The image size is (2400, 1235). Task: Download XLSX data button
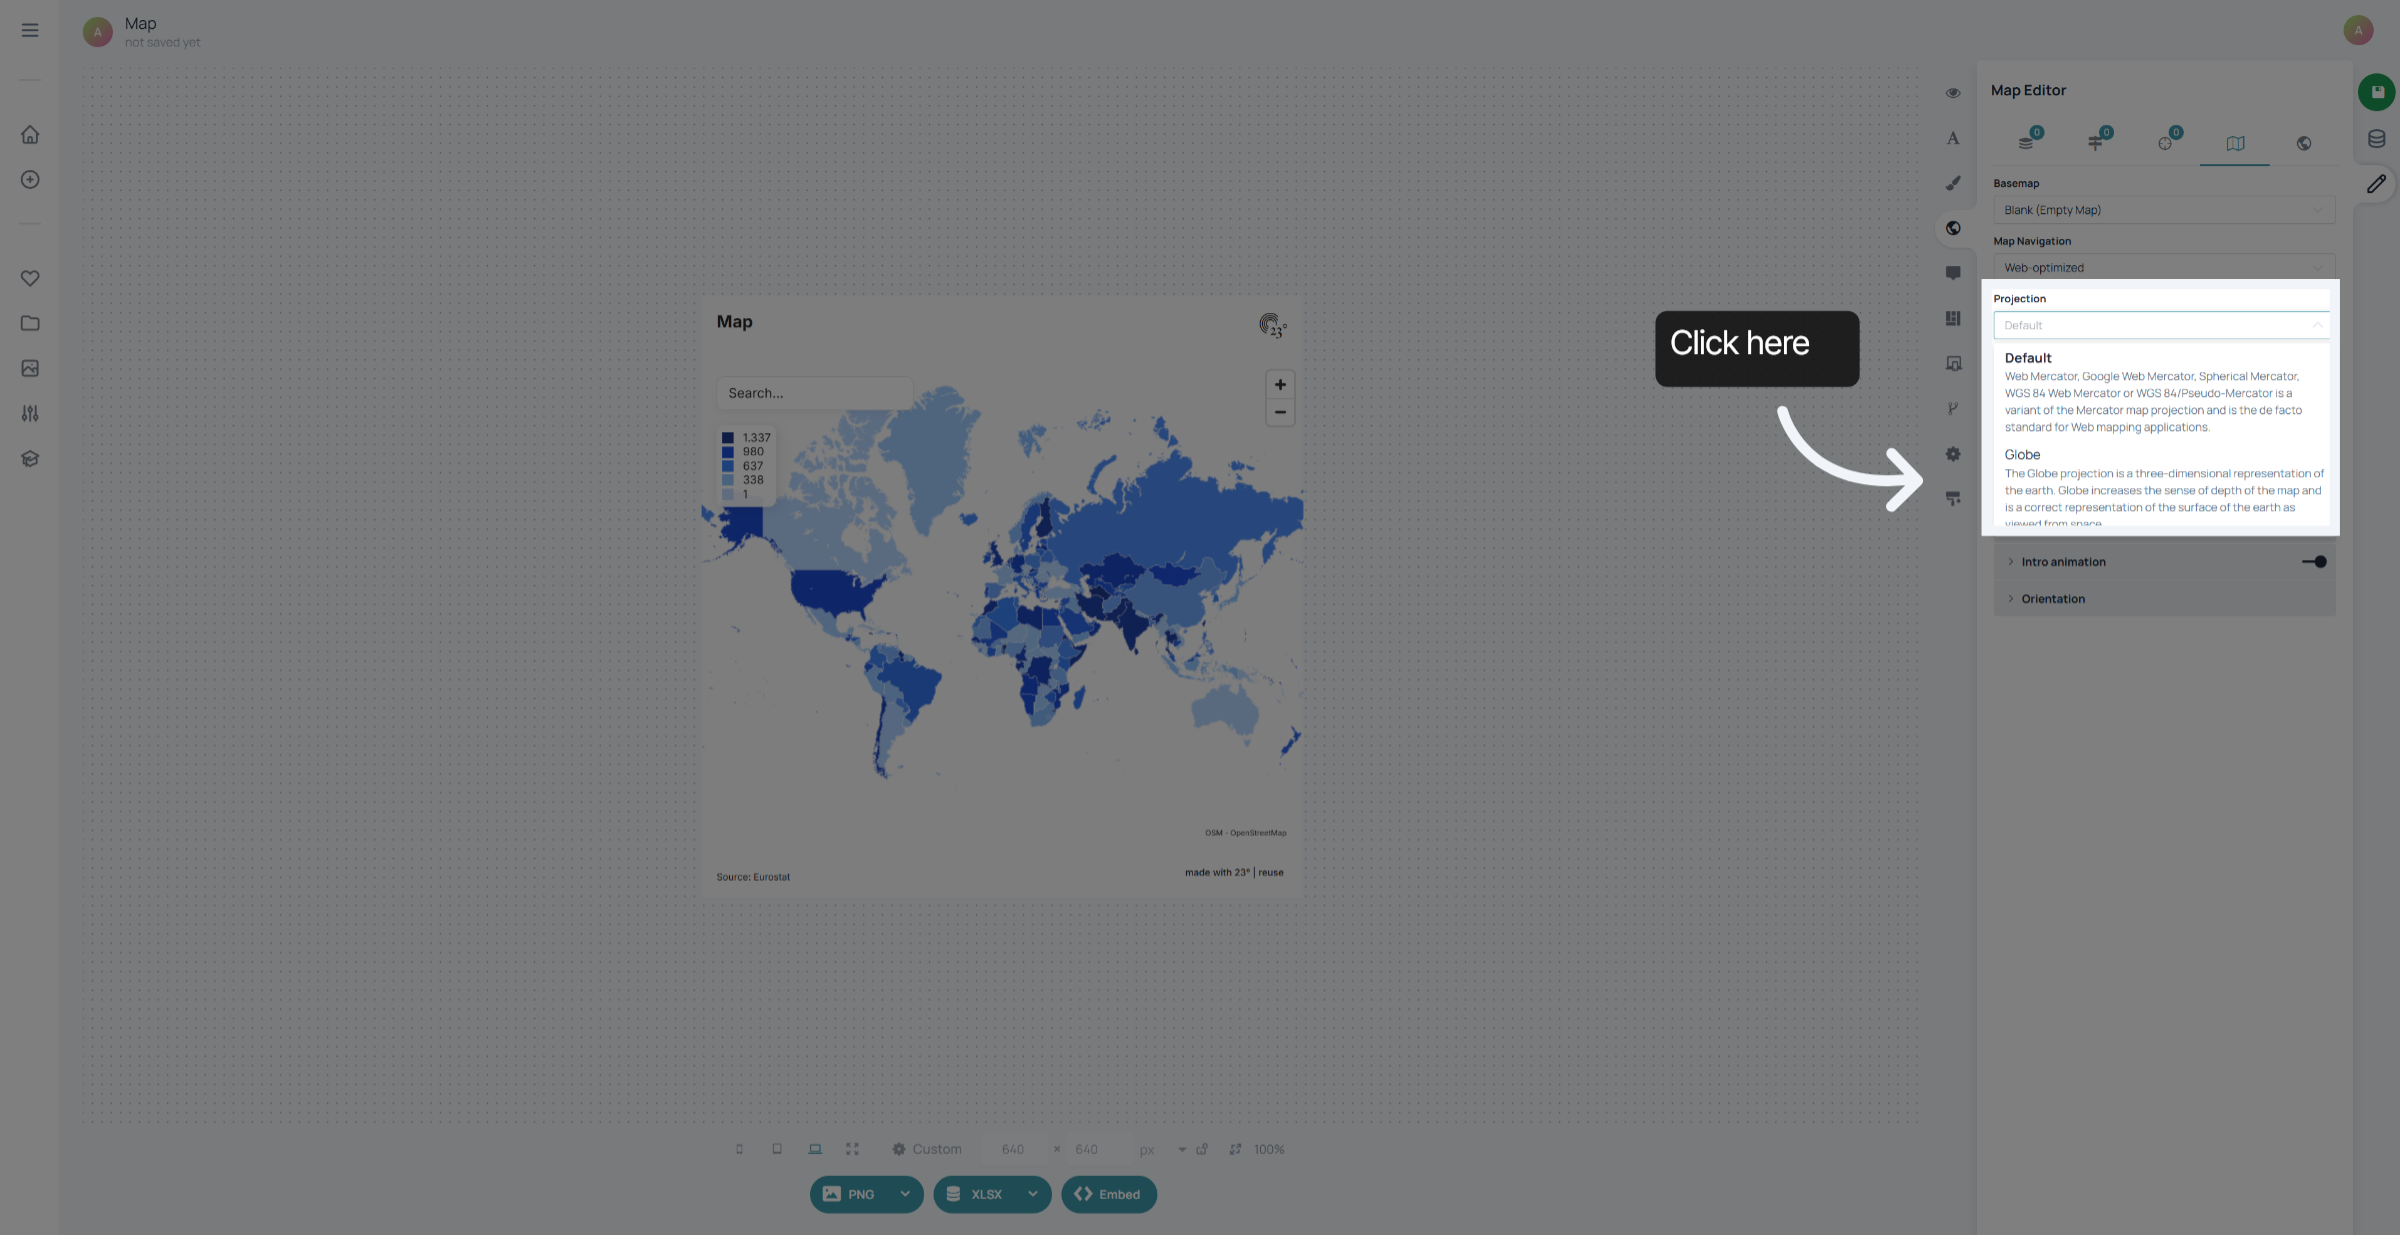click(x=976, y=1194)
